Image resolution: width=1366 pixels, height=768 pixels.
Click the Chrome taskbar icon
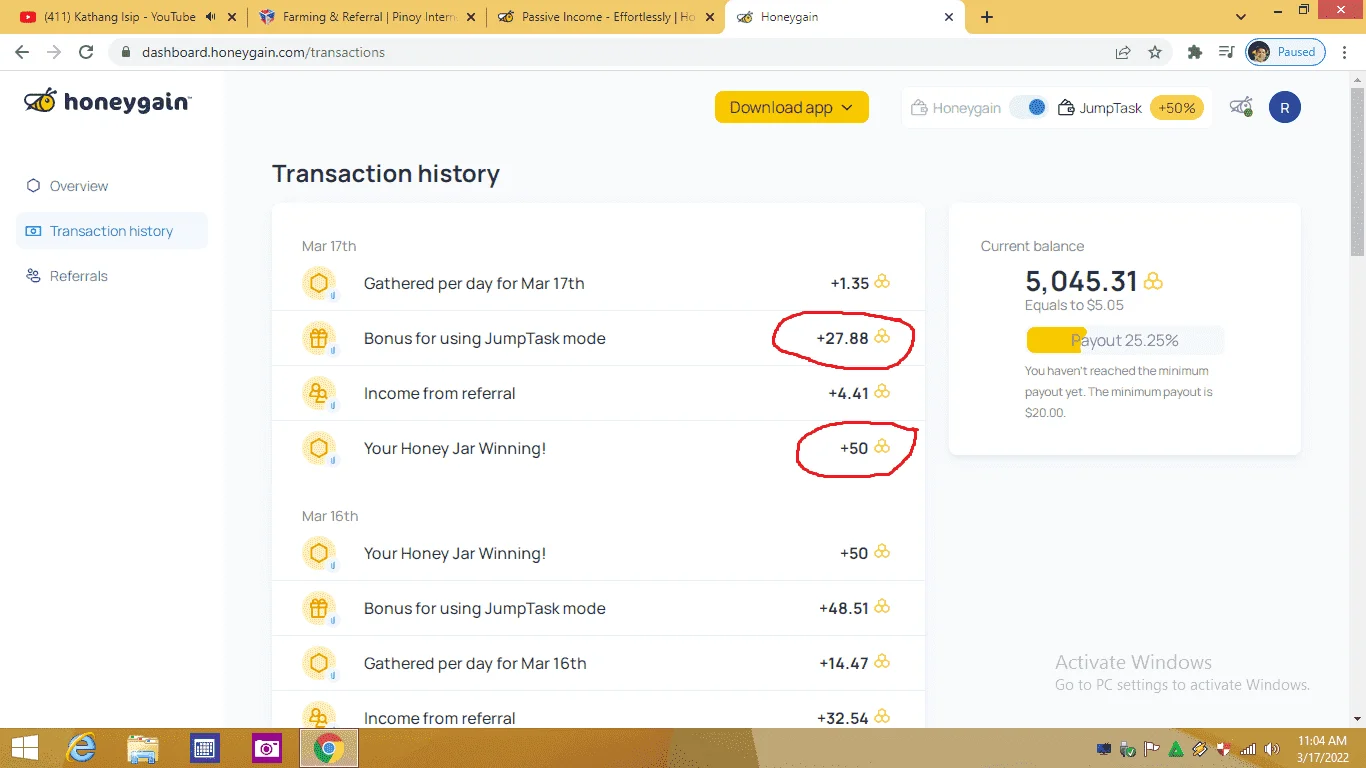[329, 748]
